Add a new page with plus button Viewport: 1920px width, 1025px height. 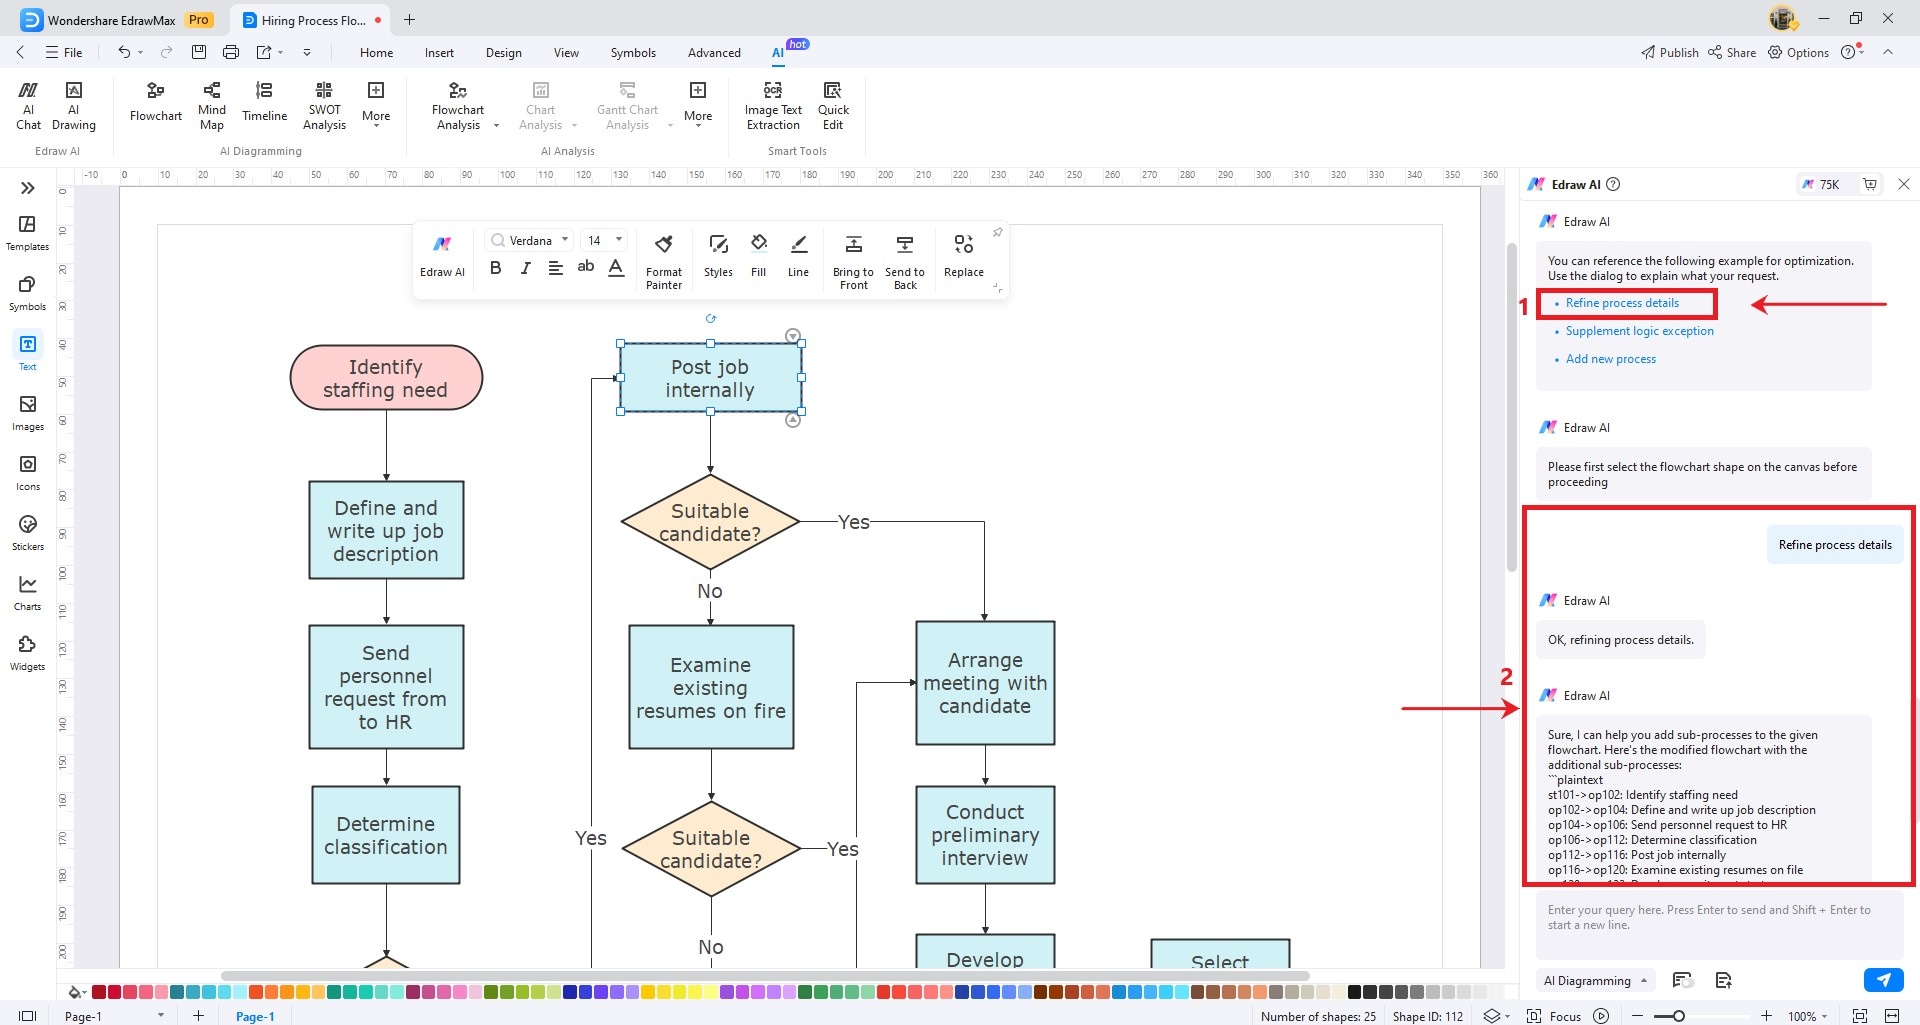198,1016
